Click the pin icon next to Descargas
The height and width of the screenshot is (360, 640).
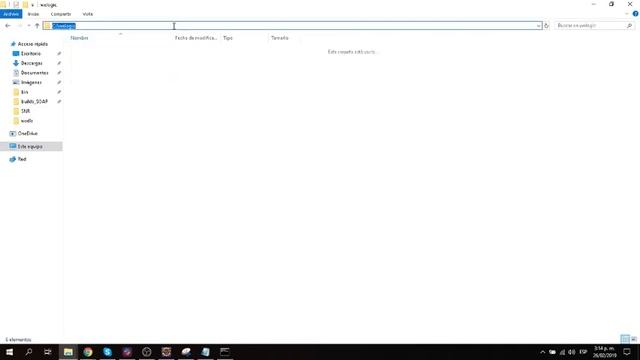click(x=59, y=63)
